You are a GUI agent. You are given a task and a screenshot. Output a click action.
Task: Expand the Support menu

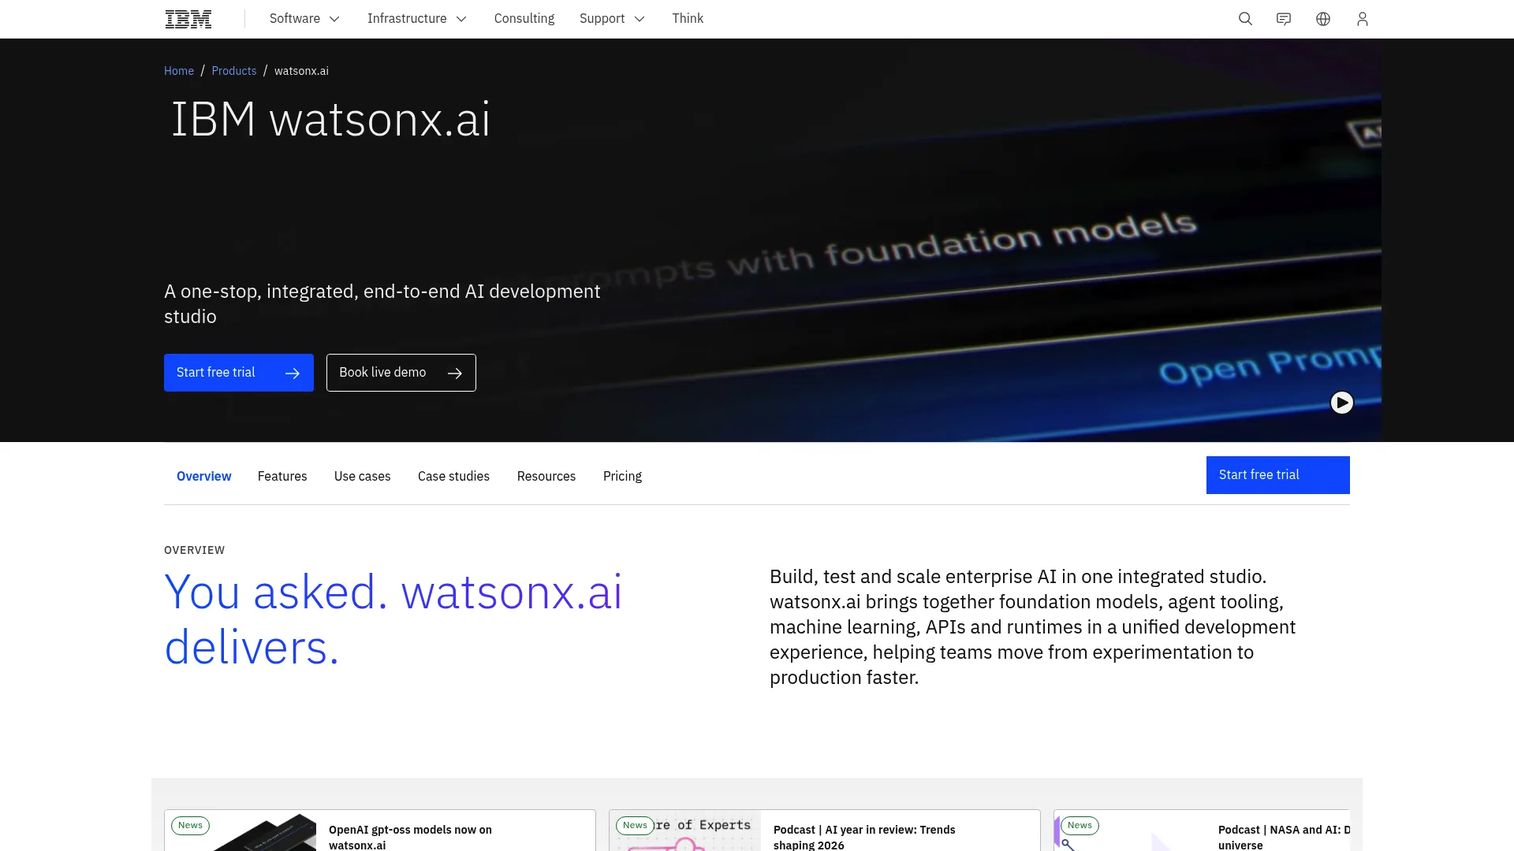click(x=612, y=19)
